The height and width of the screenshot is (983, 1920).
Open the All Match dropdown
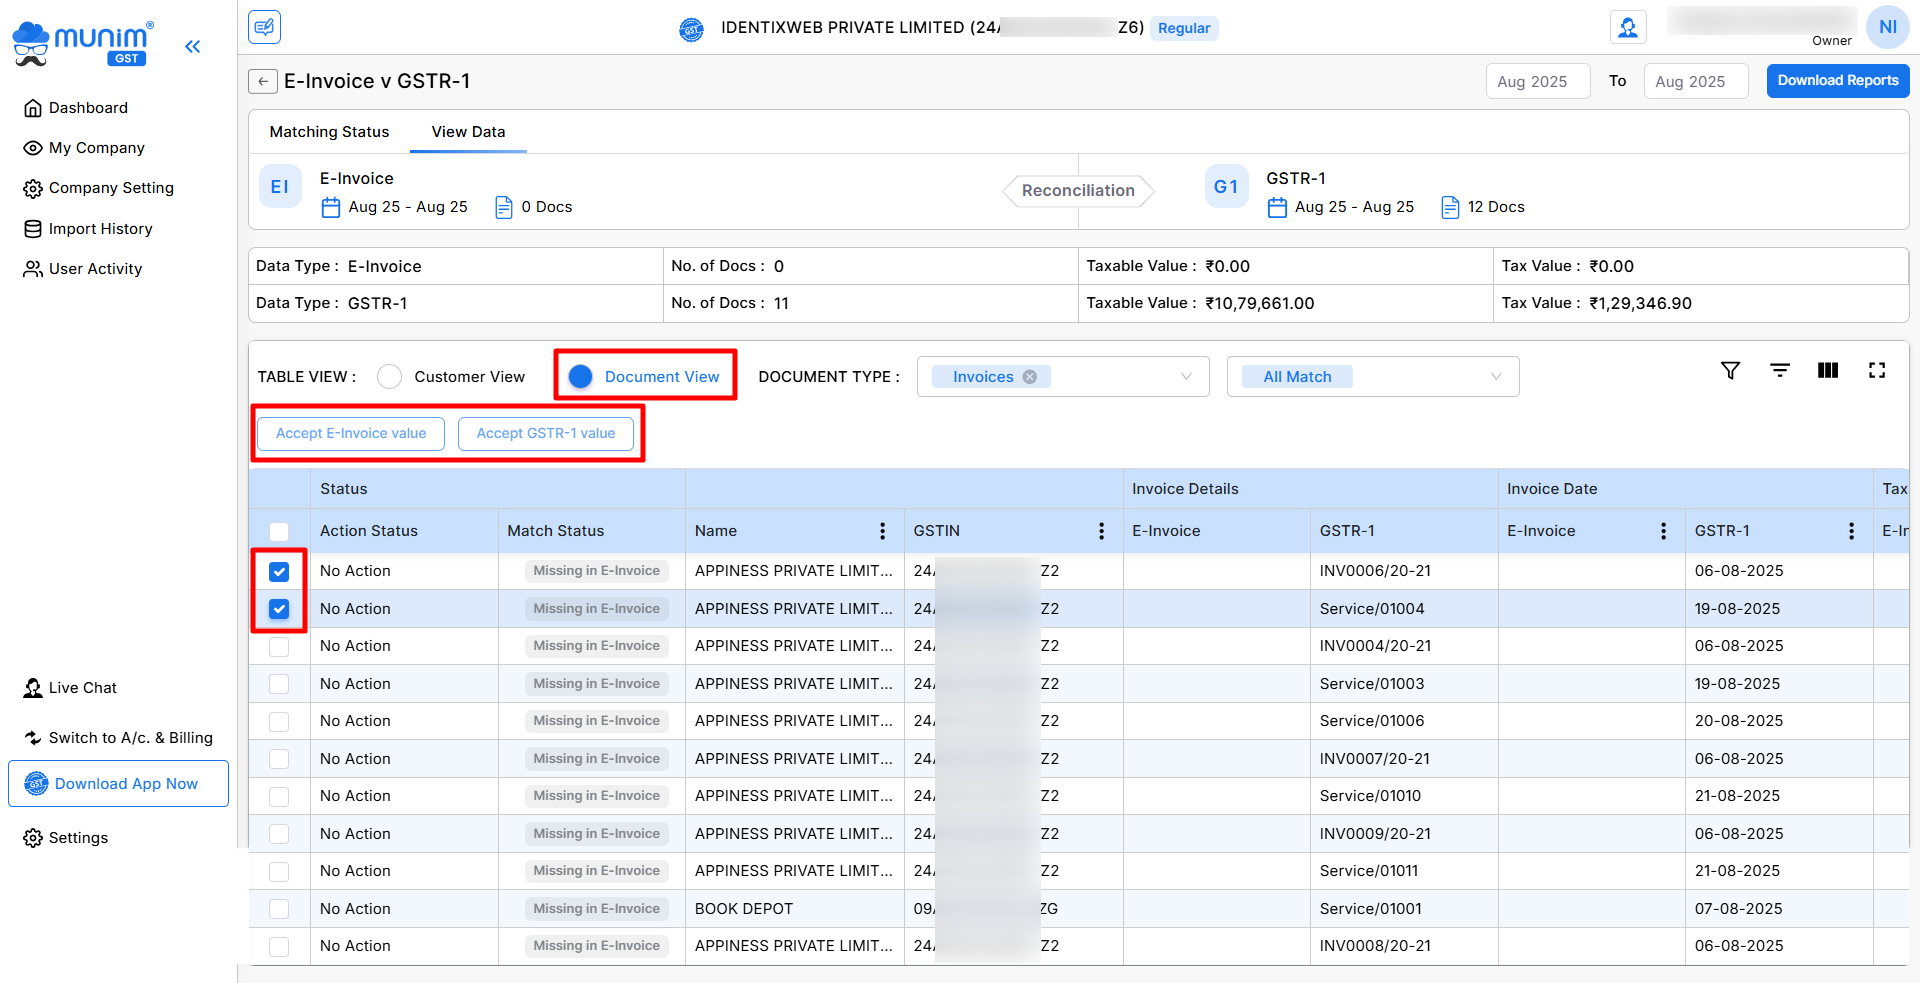point(1373,377)
